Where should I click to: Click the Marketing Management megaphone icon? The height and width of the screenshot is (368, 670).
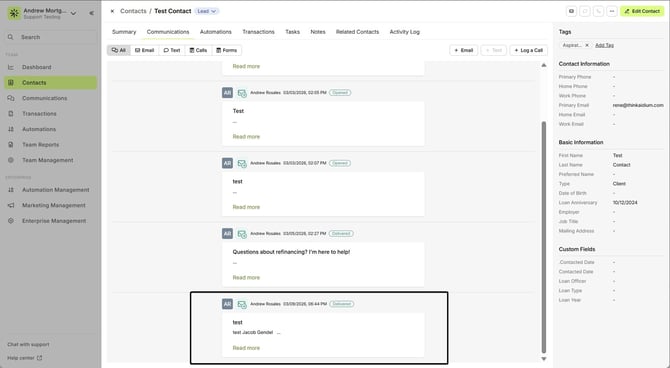pyautogui.click(x=11, y=205)
